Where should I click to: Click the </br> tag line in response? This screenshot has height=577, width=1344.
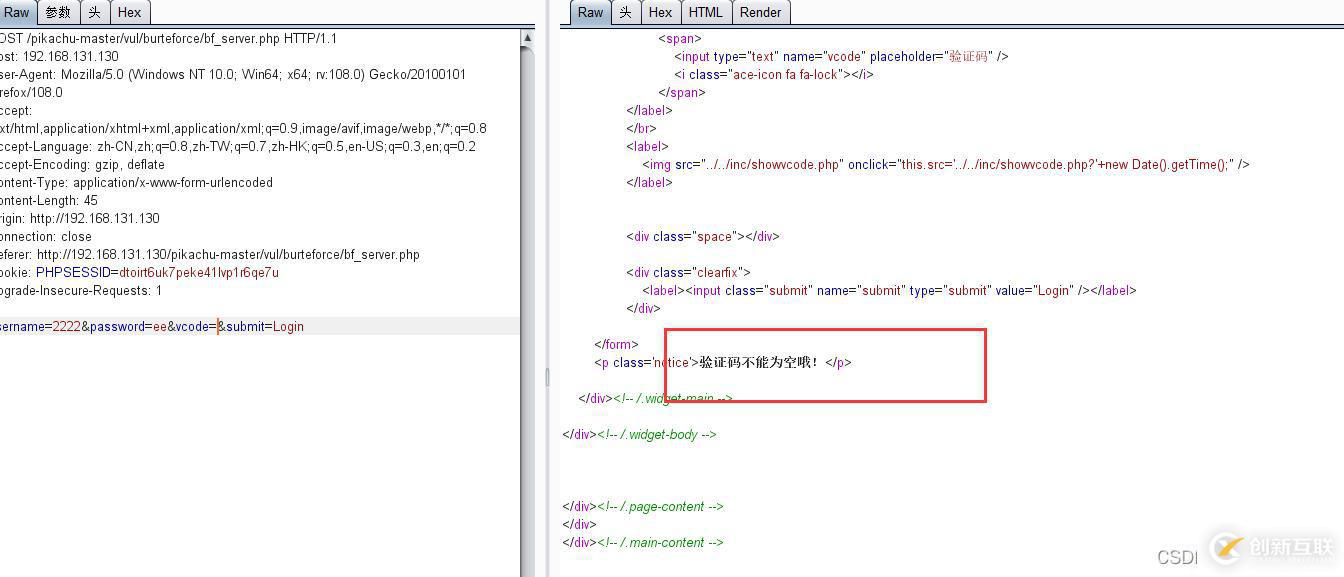pyautogui.click(x=641, y=129)
